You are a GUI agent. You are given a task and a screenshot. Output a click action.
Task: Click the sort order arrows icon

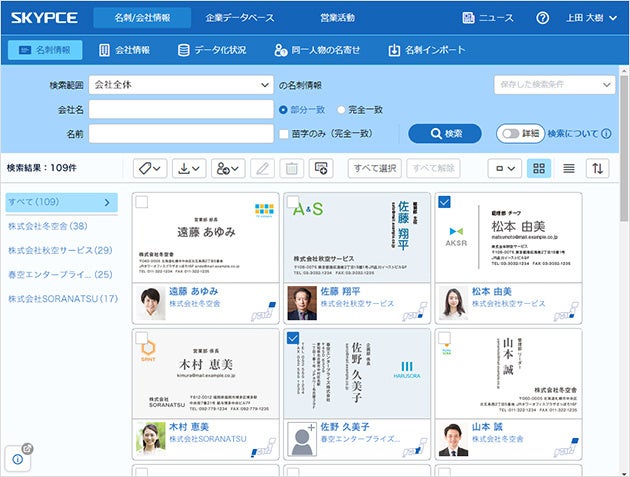tap(597, 168)
